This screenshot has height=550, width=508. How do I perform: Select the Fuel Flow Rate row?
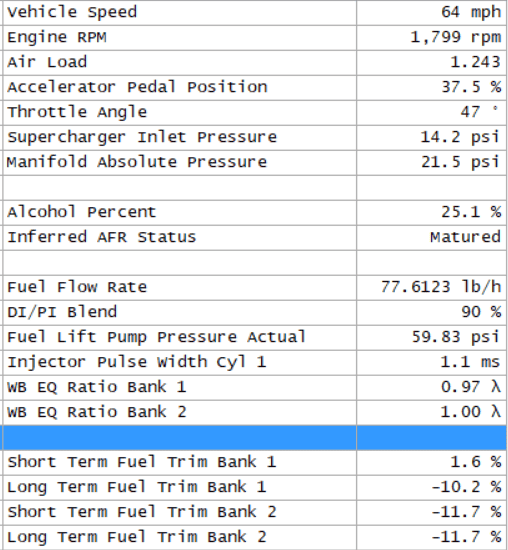[x=254, y=288]
